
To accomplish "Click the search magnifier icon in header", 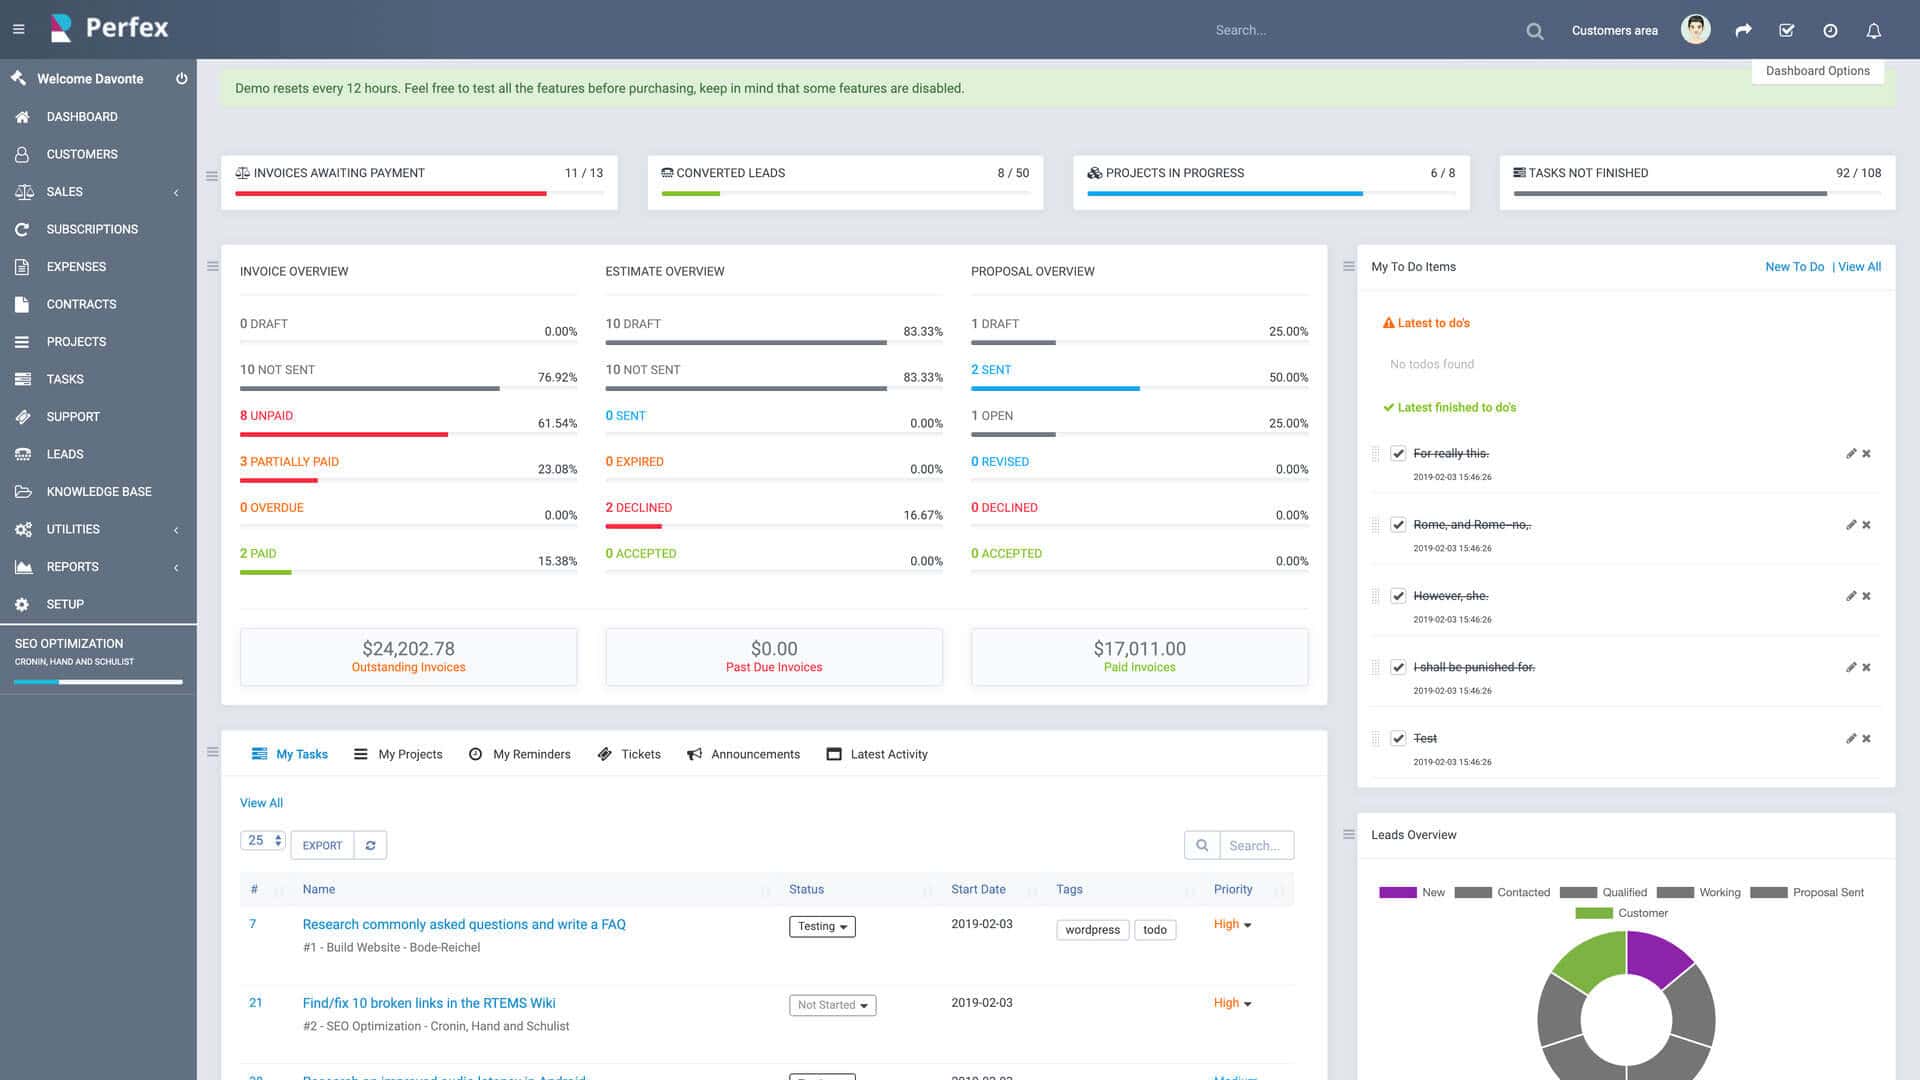I will [1535, 31].
